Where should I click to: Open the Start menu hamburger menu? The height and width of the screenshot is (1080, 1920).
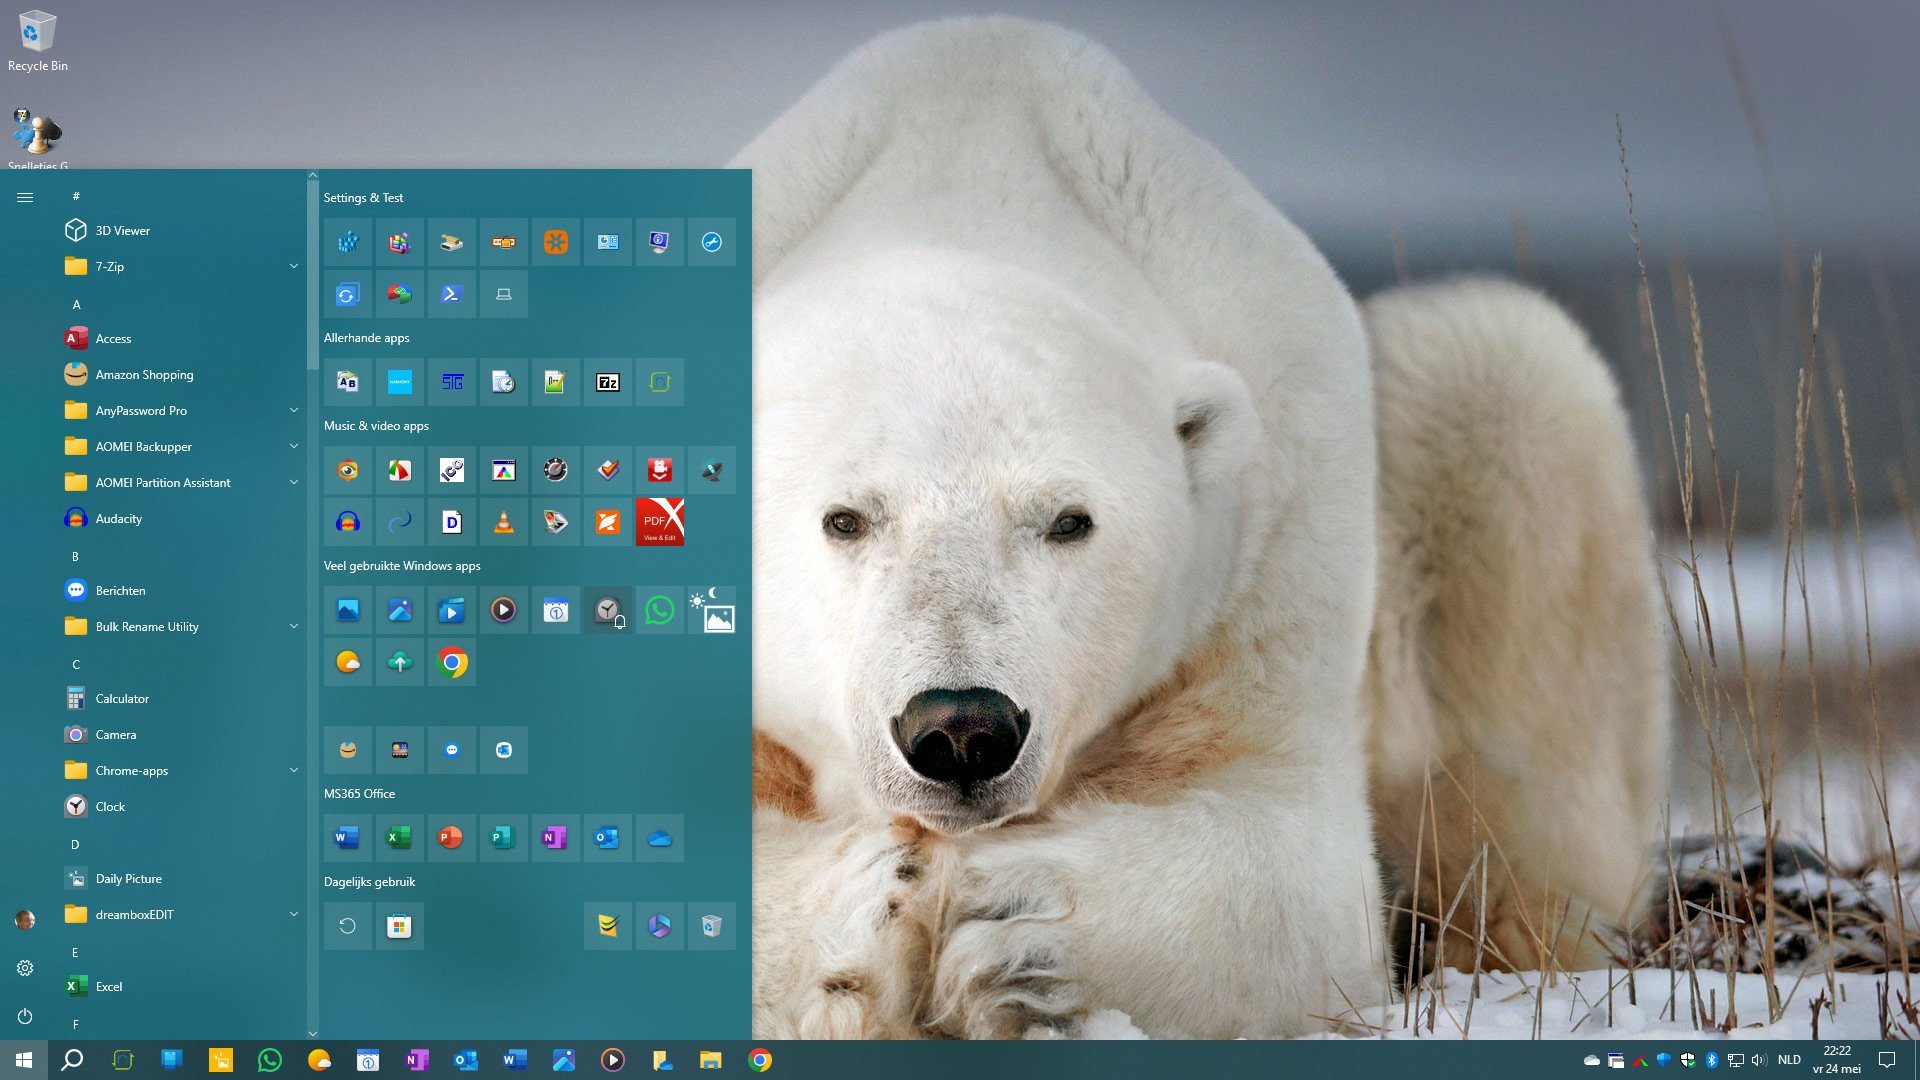pyautogui.click(x=25, y=197)
